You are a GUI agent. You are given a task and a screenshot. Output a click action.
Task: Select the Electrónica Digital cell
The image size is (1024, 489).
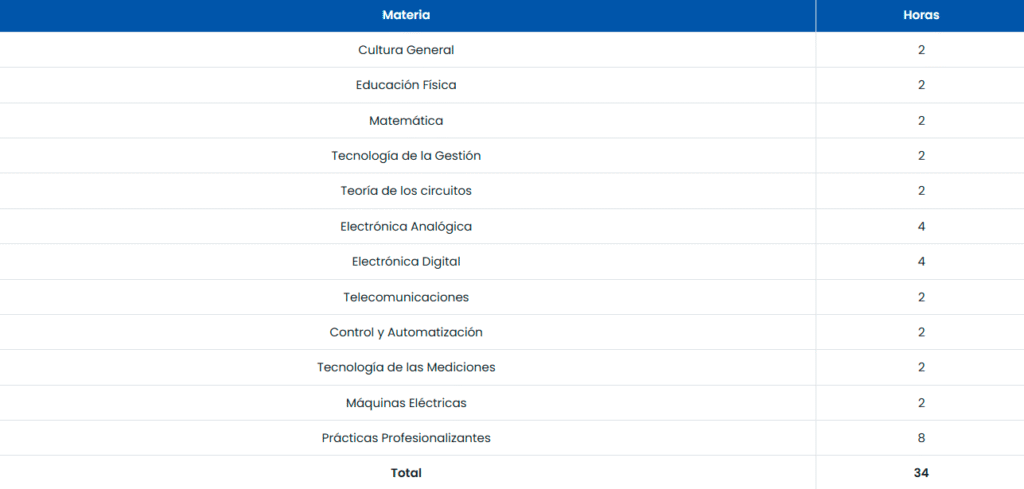[406, 262]
